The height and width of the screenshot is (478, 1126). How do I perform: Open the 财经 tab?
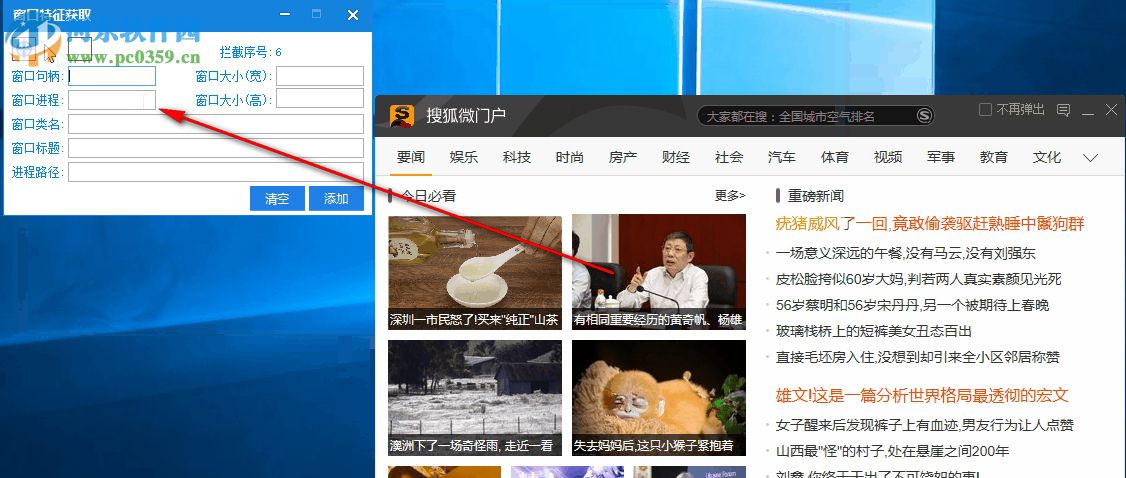676,157
